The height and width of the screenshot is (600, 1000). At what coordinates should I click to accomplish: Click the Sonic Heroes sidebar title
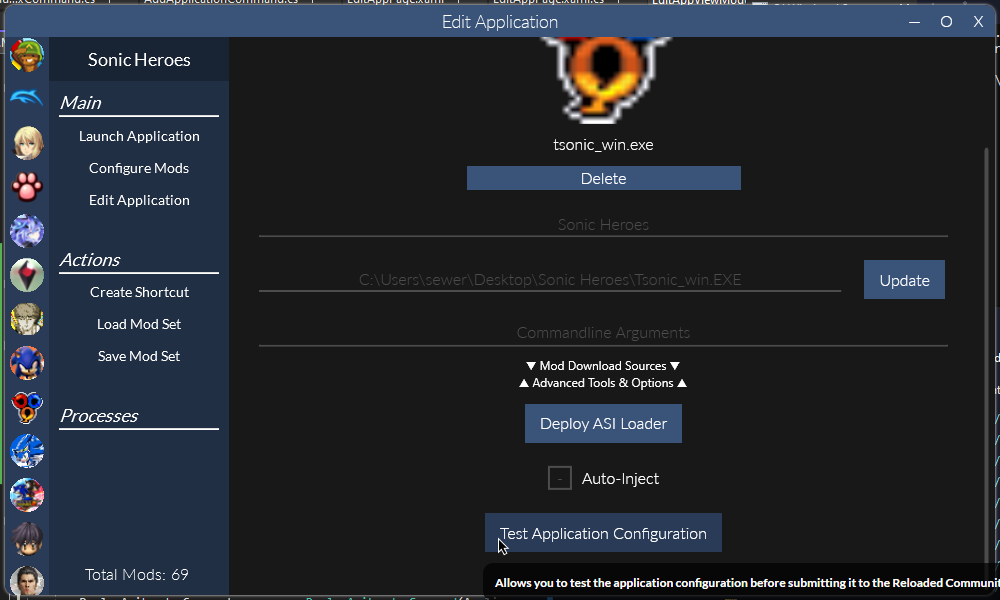point(139,59)
